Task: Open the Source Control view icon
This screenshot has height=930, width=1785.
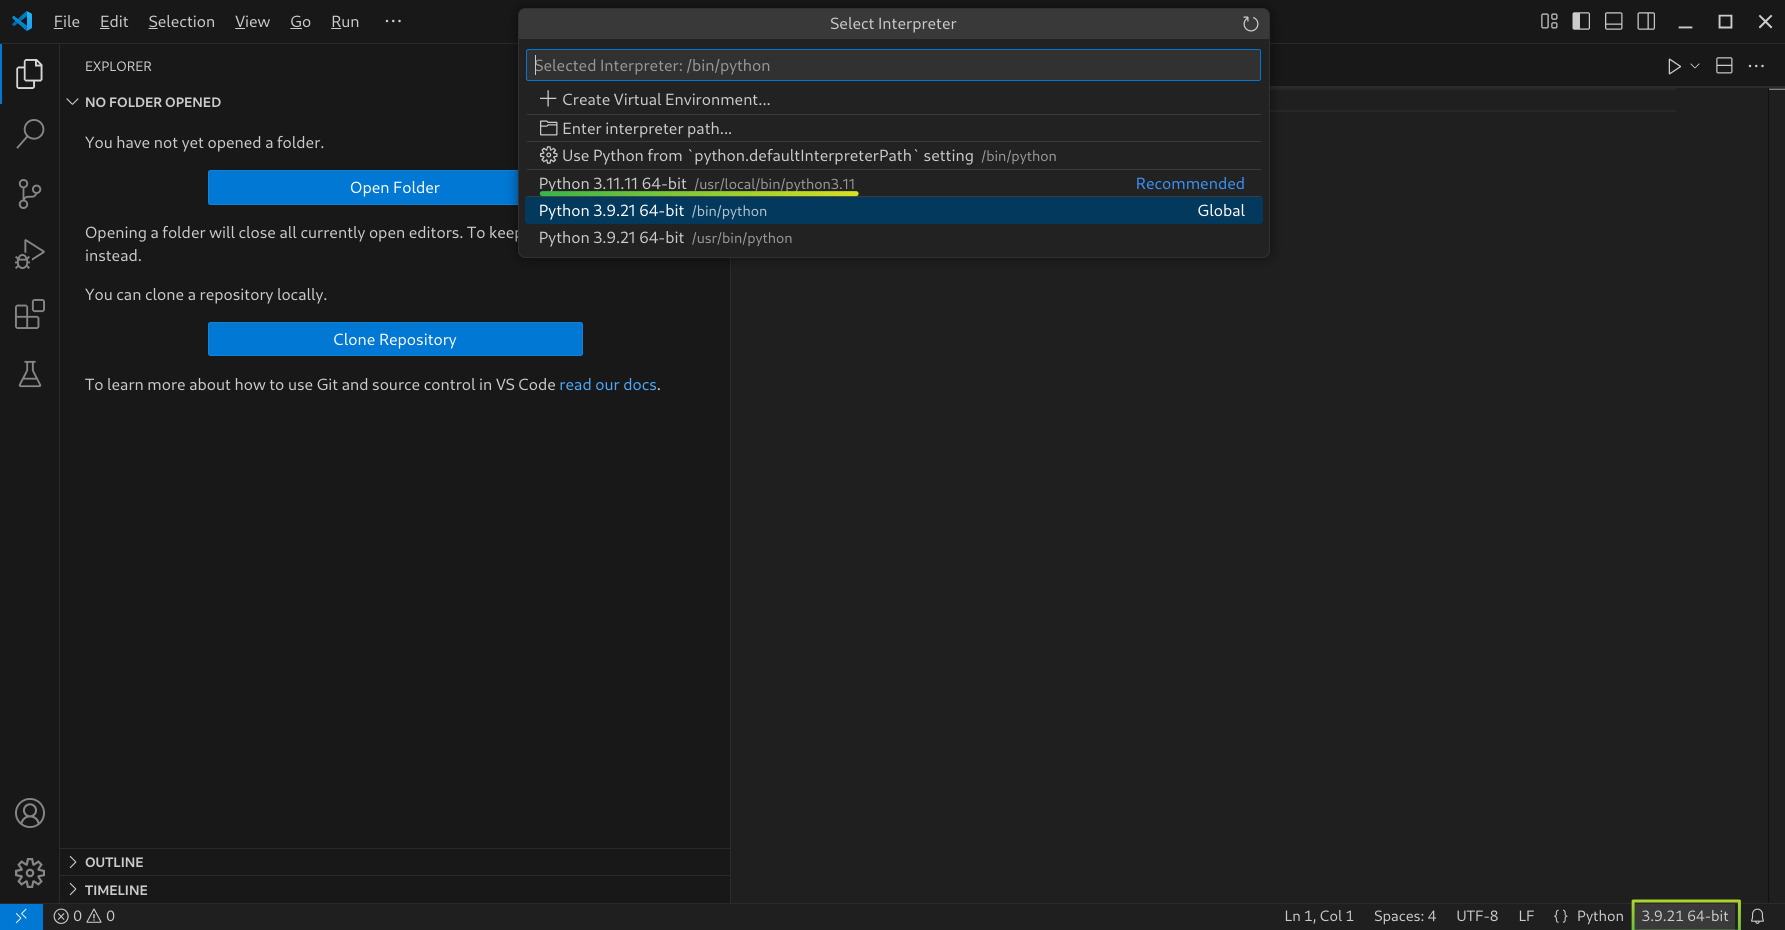Action: 30,194
